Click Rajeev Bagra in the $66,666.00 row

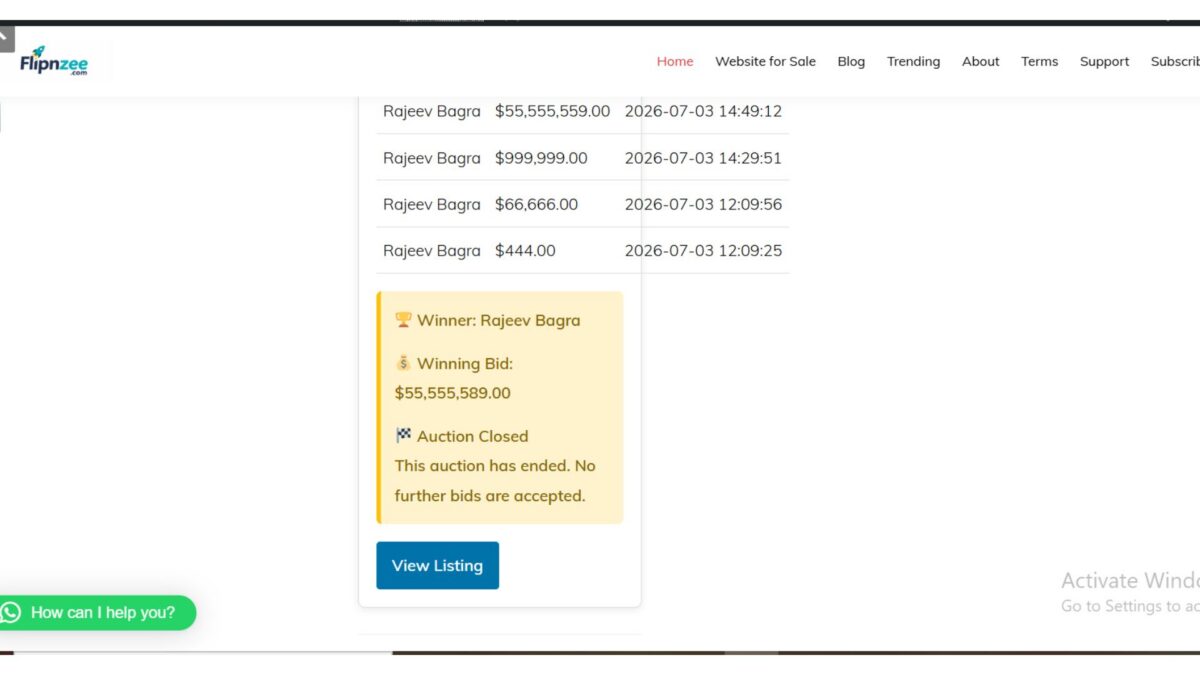point(432,204)
